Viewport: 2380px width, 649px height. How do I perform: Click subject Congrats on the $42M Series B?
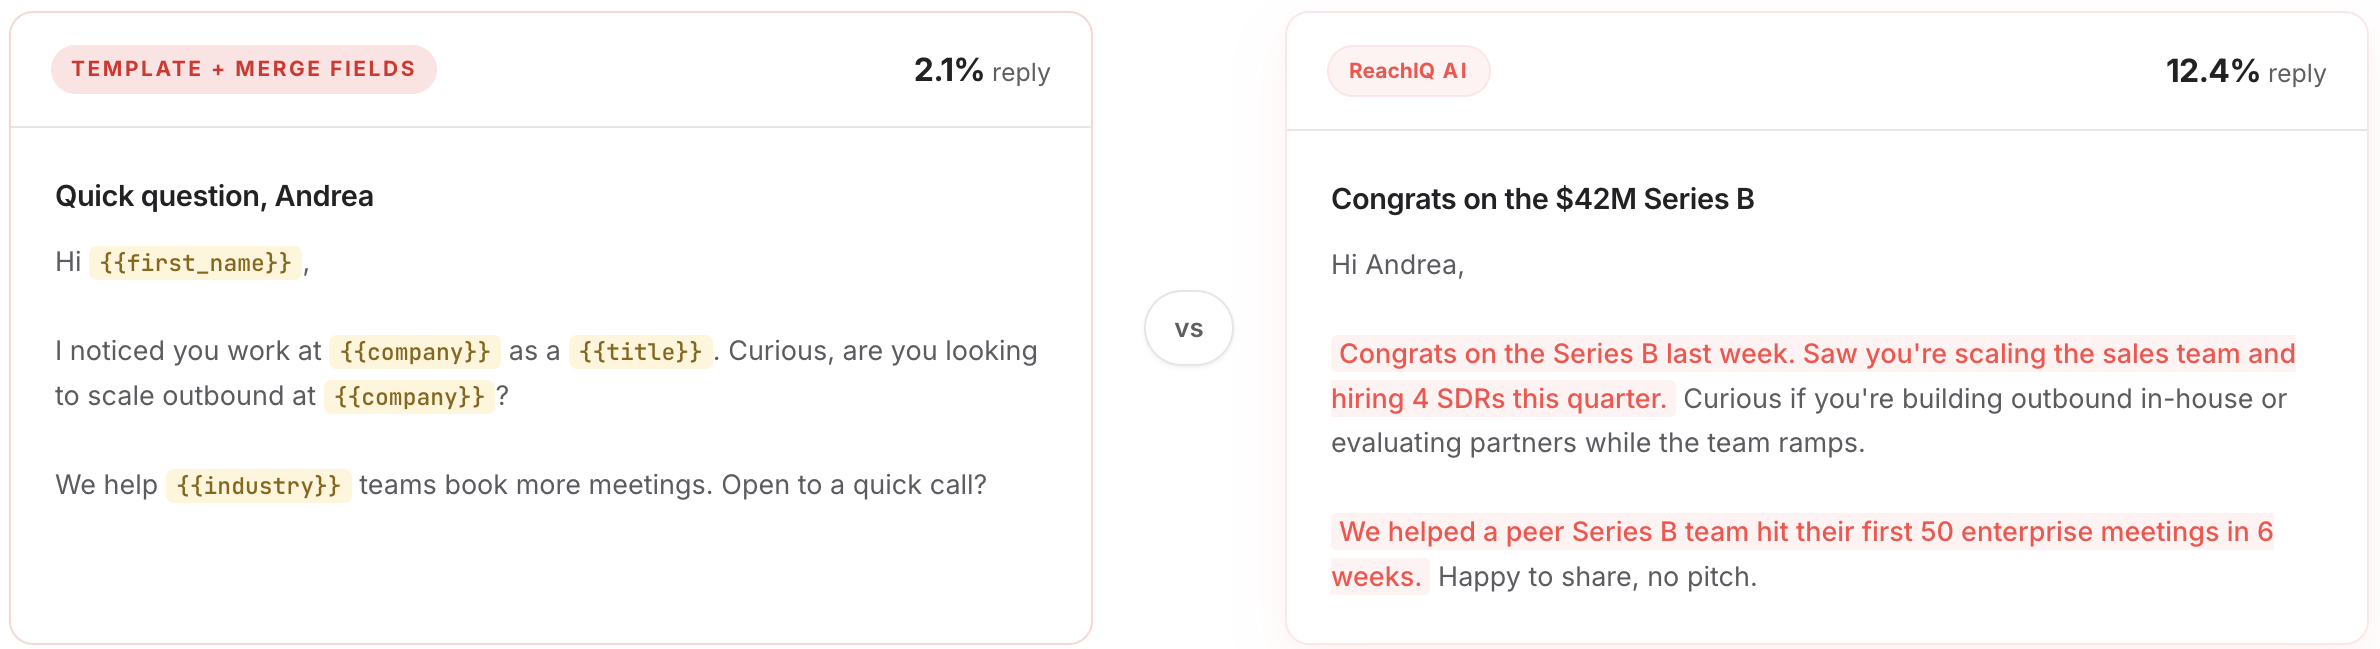(1542, 199)
